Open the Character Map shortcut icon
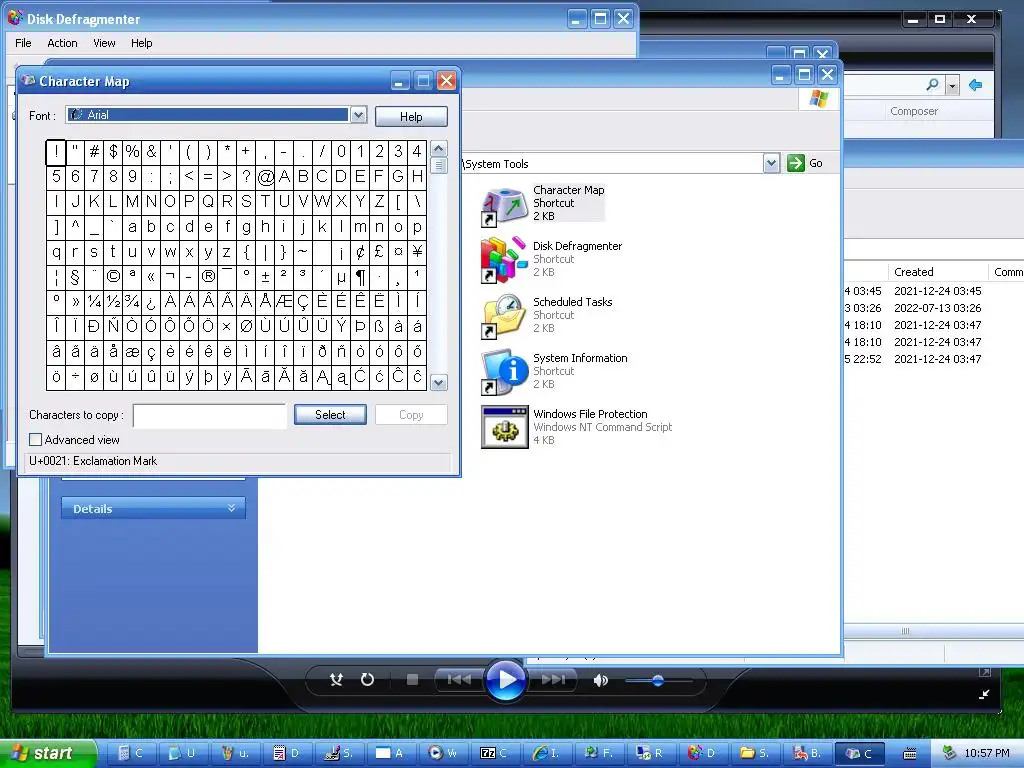The width and height of the screenshot is (1024, 768). 504,206
